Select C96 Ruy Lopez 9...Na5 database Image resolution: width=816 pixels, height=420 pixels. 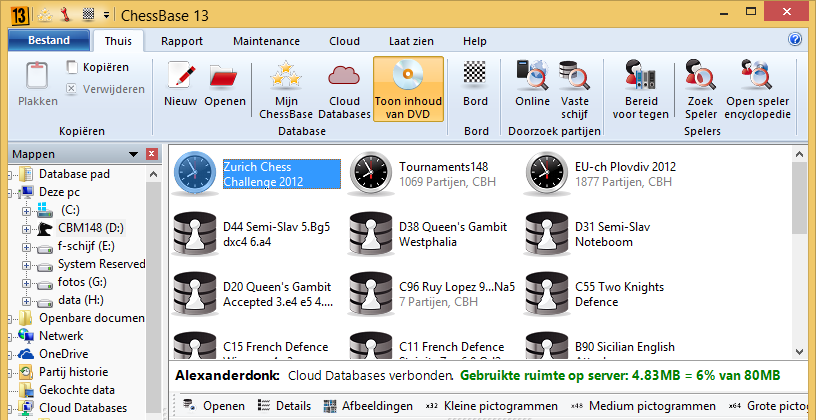coord(432,294)
